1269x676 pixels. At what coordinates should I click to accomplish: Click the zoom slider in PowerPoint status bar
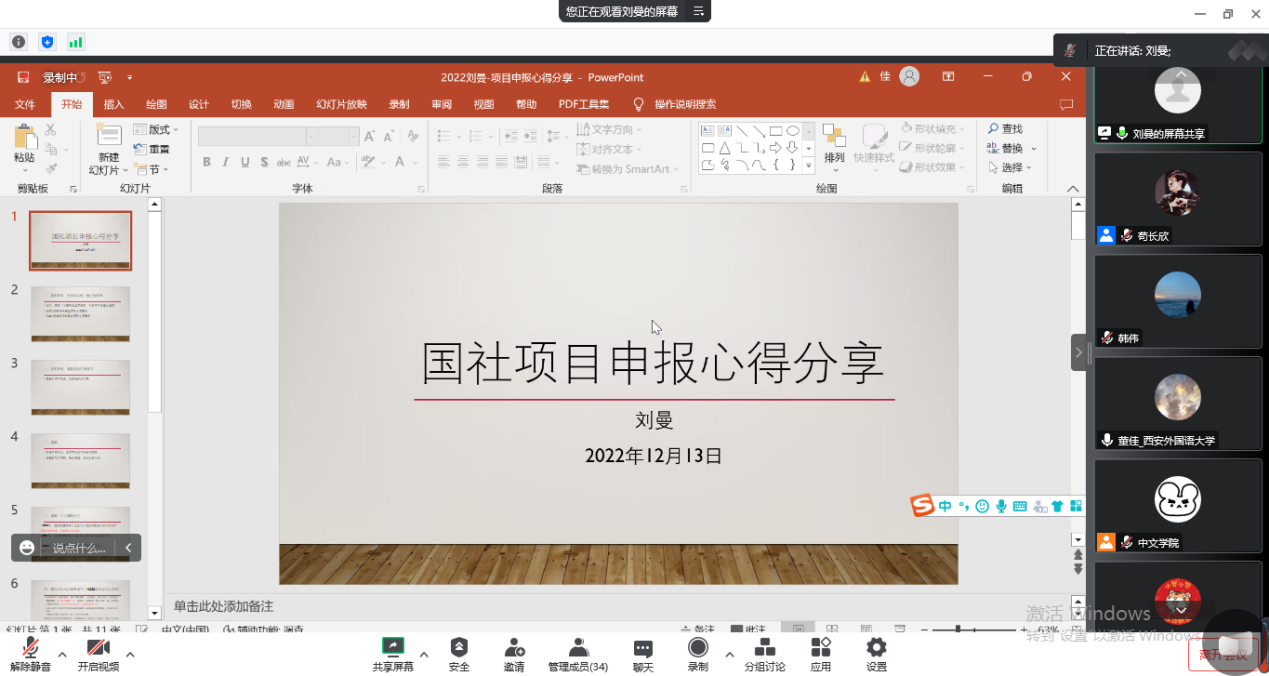(958, 629)
